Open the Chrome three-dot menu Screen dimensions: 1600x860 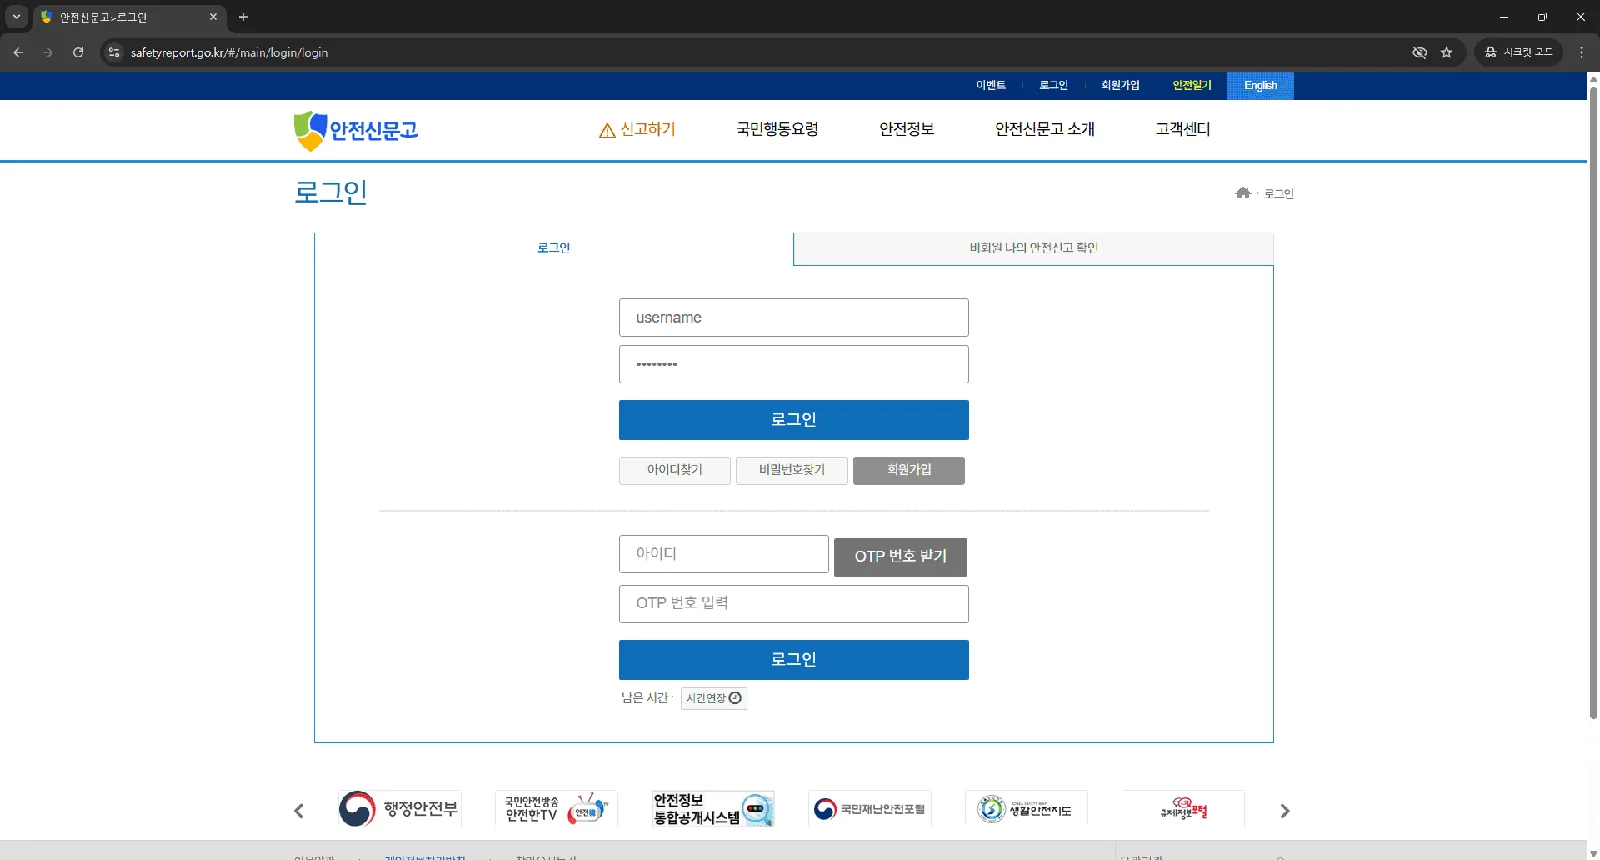click(x=1581, y=52)
